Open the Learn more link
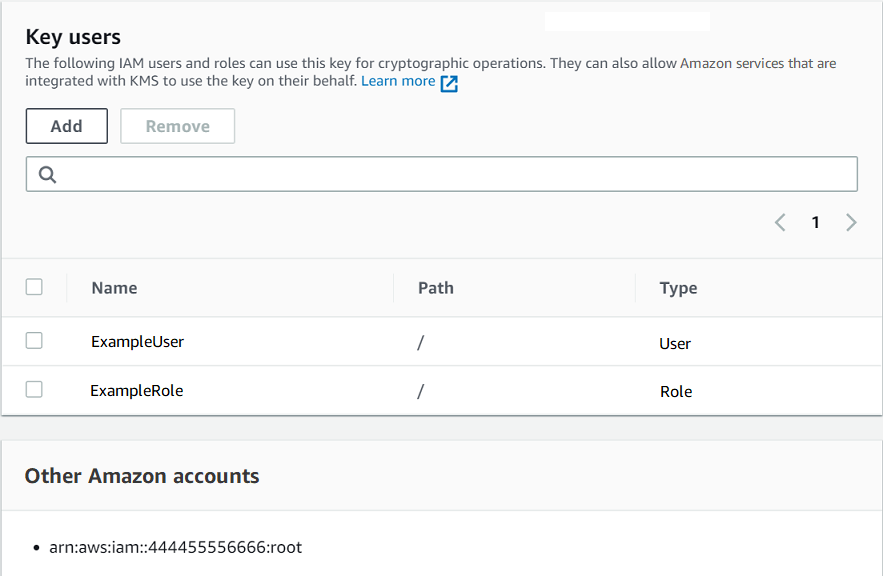The width and height of the screenshot is (883, 579). point(398,81)
